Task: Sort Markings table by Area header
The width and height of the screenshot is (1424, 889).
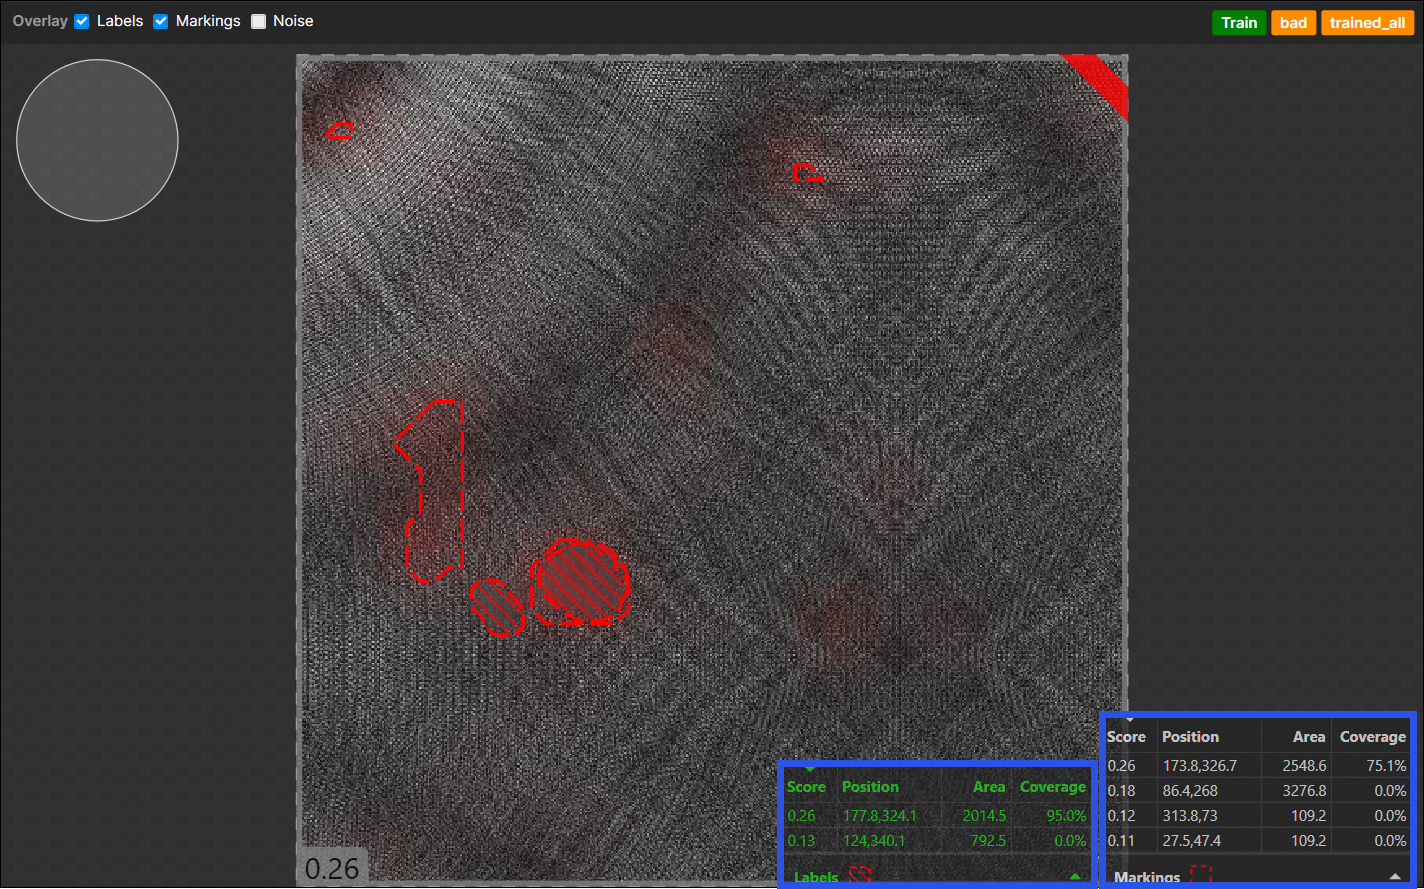Action: [1308, 737]
